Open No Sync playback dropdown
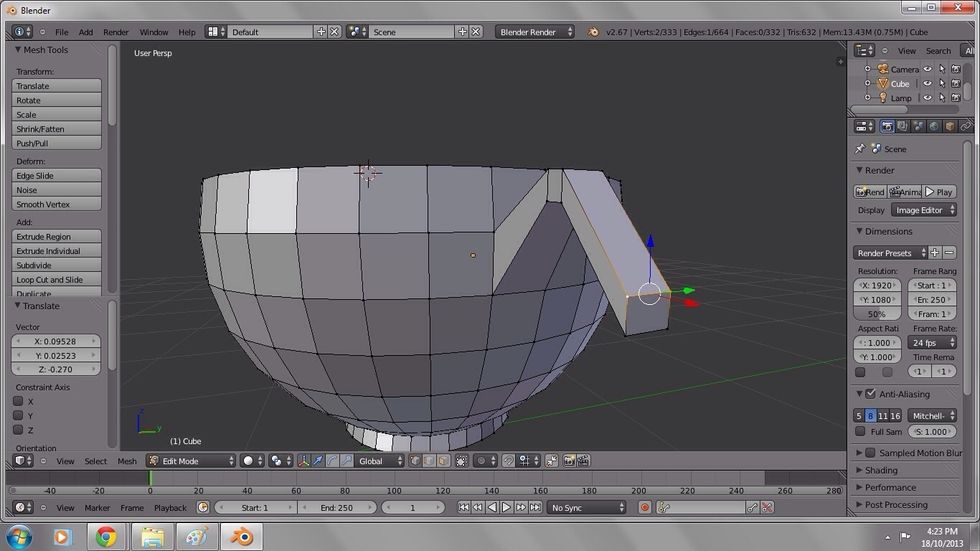The width and height of the screenshot is (980, 551). [586, 508]
